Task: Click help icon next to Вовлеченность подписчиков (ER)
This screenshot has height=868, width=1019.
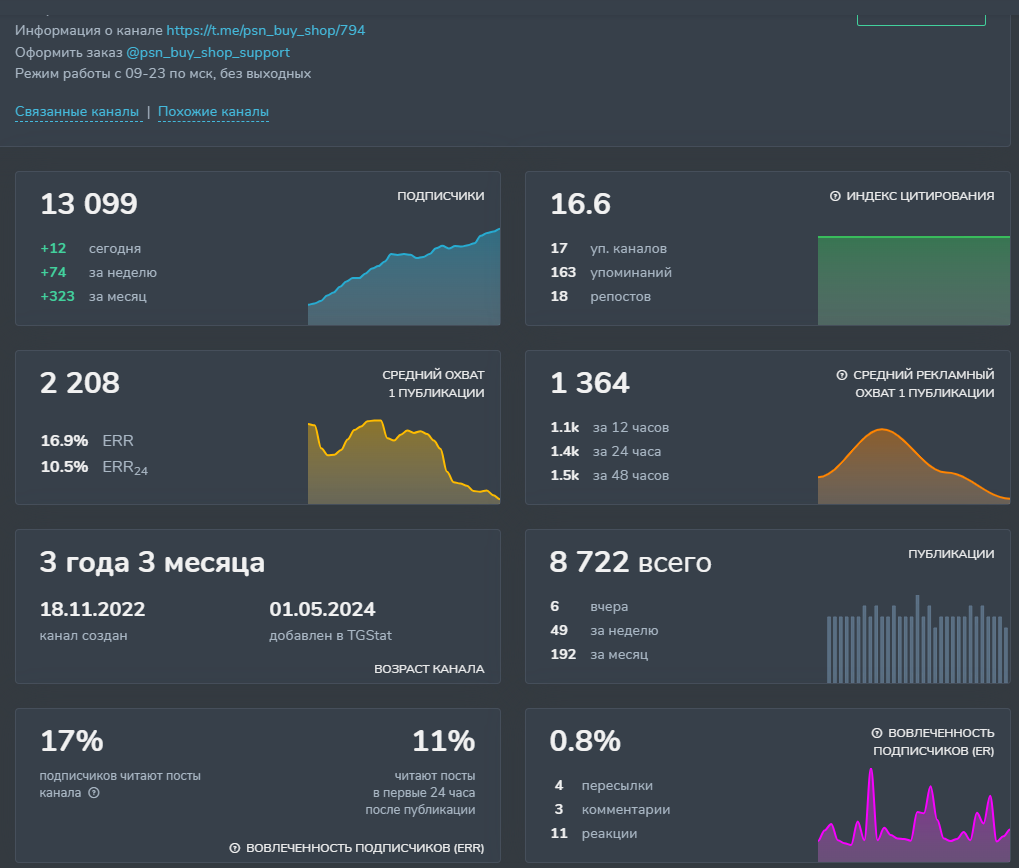Action: pos(877,733)
